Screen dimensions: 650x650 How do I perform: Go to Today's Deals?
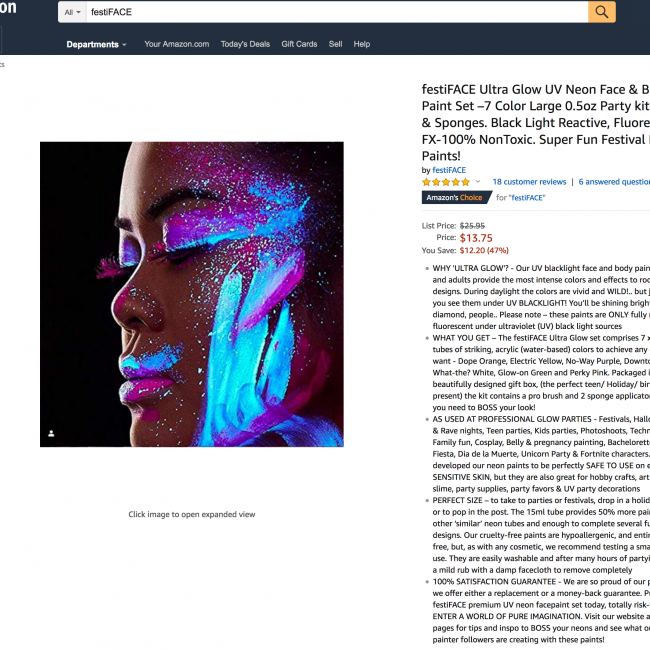click(x=245, y=44)
